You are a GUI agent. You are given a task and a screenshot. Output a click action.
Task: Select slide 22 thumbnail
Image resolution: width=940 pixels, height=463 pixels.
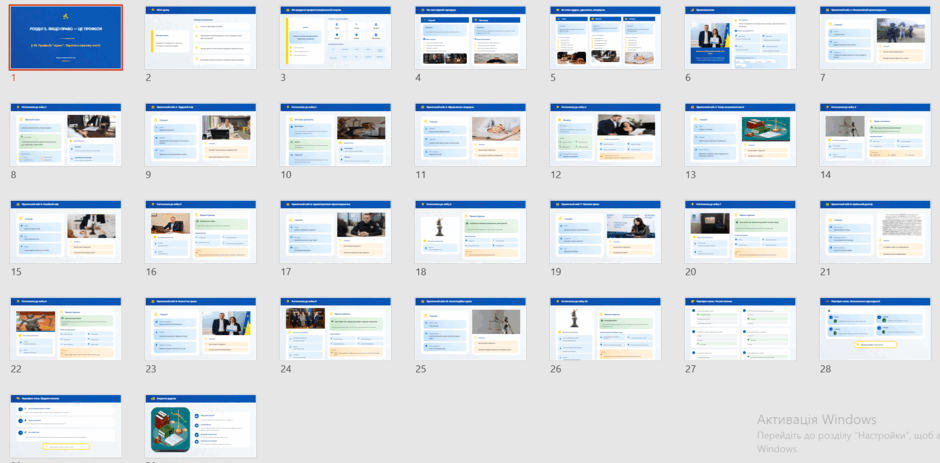tap(66, 329)
